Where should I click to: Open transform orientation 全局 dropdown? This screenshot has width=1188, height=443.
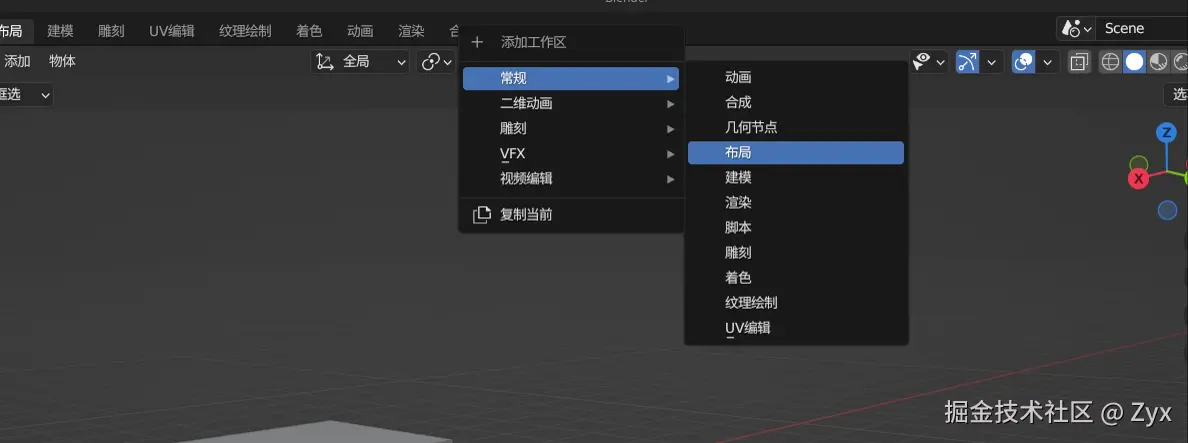tap(361, 62)
